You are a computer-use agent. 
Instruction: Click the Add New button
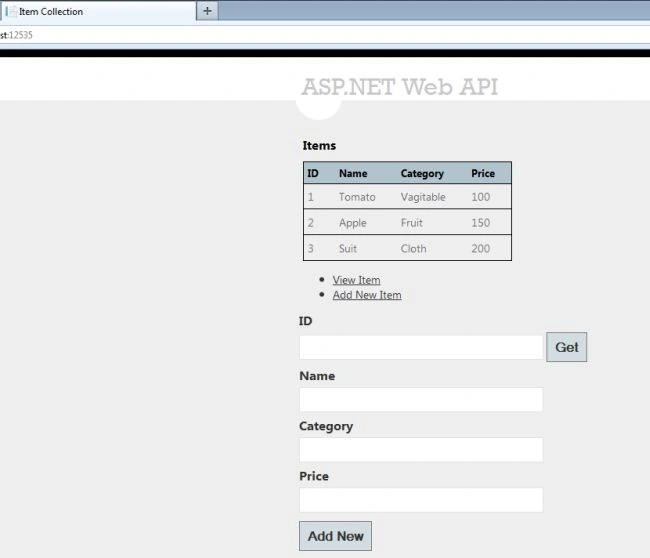pos(335,536)
